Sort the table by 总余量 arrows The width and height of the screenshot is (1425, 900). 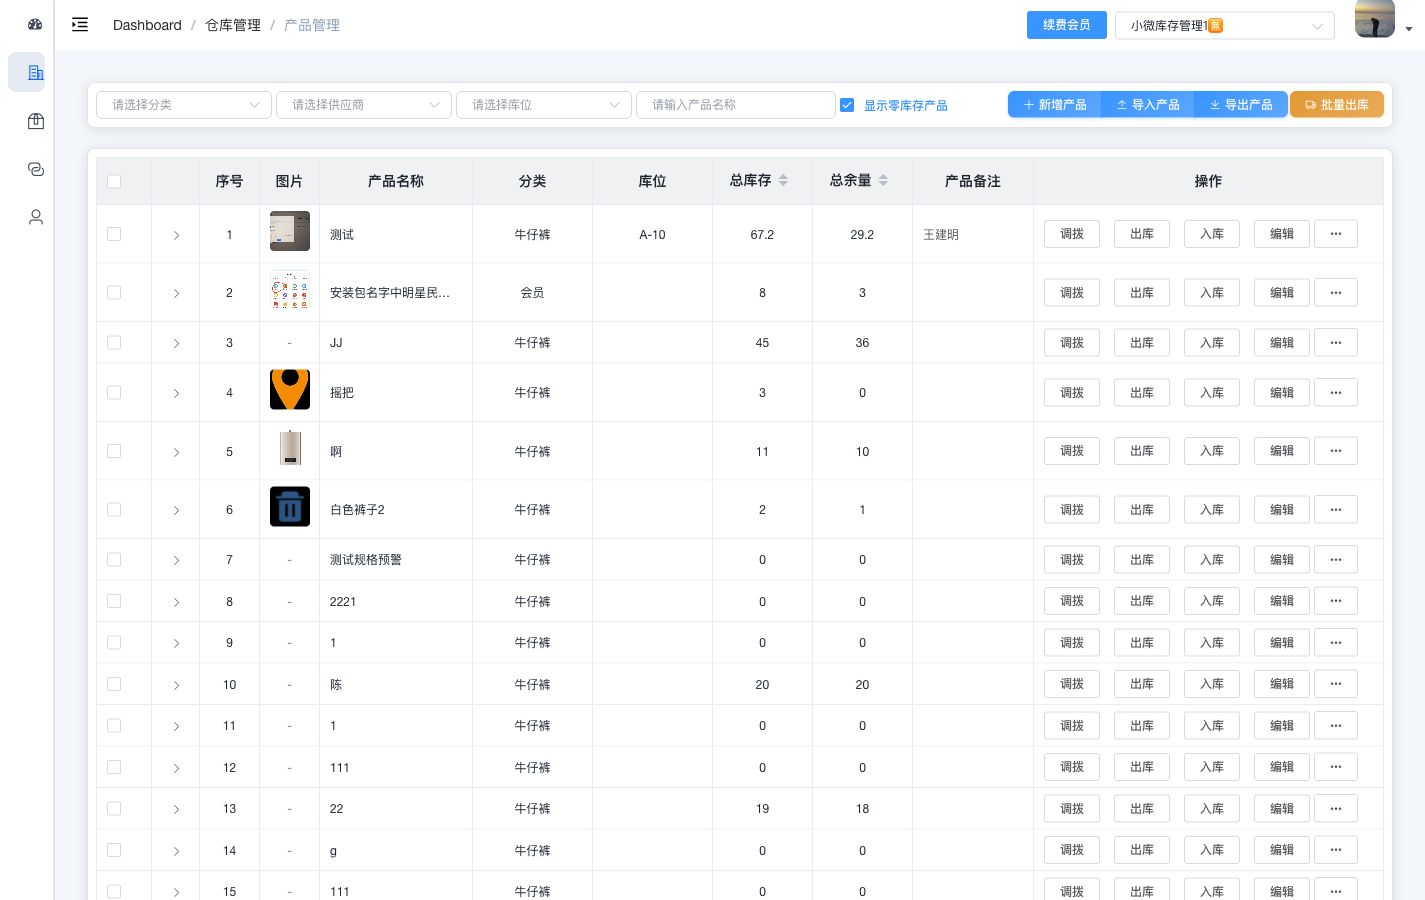pyautogui.click(x=883, y=181)
